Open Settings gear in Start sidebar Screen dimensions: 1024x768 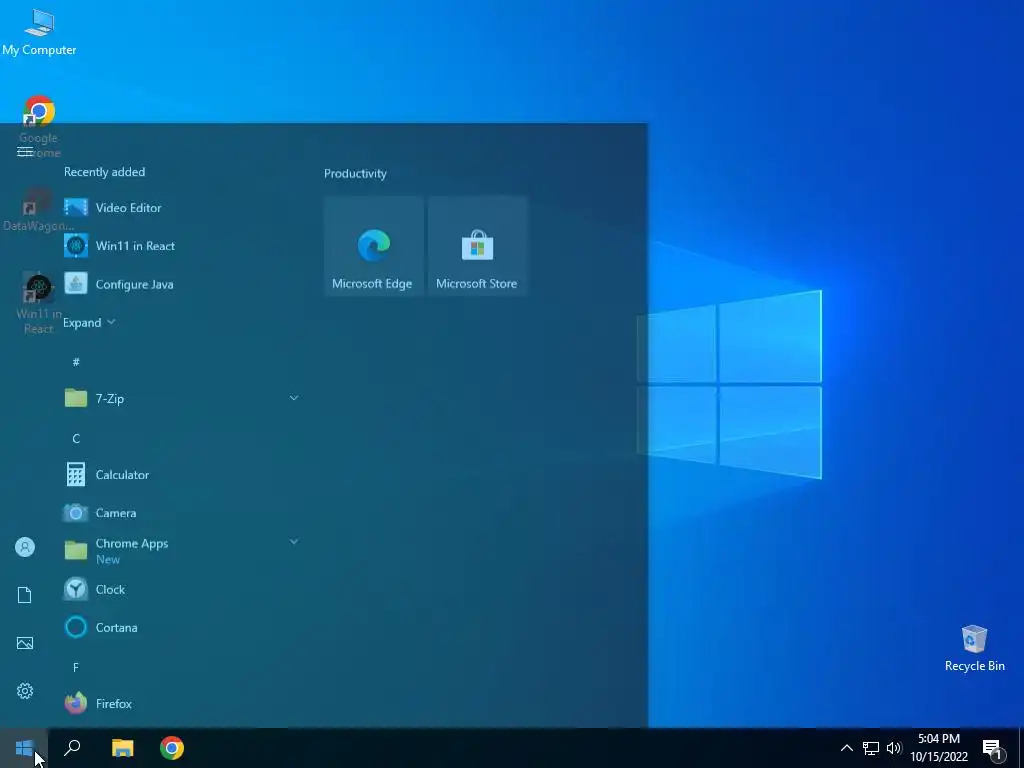click(x=25, y=691)
